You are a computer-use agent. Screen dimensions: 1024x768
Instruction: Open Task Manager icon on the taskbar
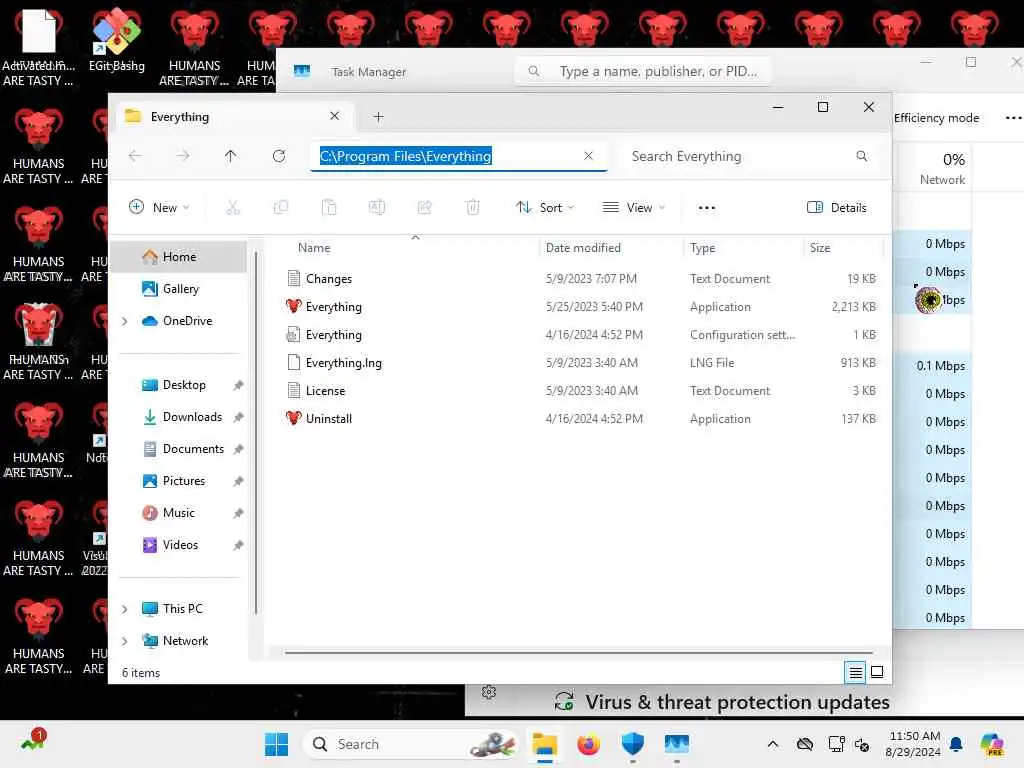(677, 744)
